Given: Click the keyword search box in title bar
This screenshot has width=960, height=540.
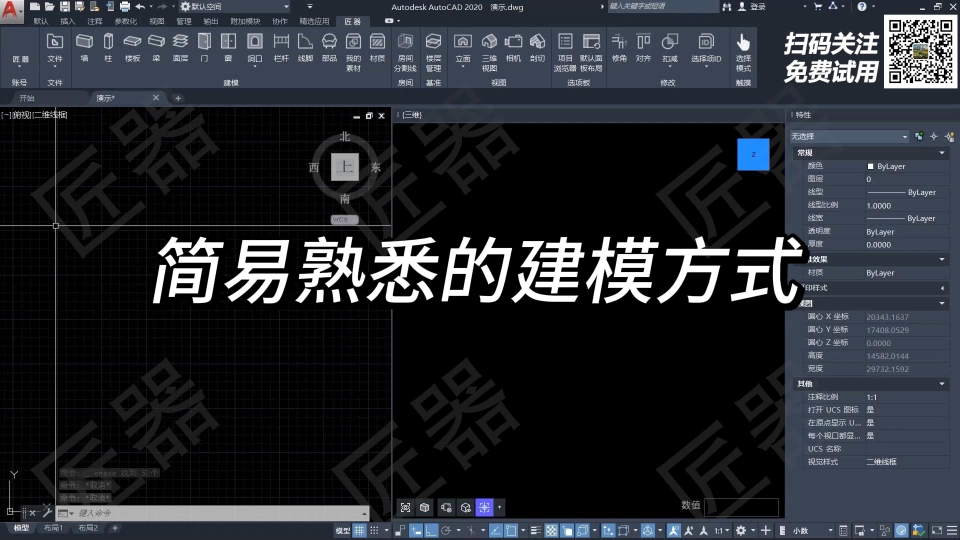Looking at the screenshot, I should [x=662, y=6].
